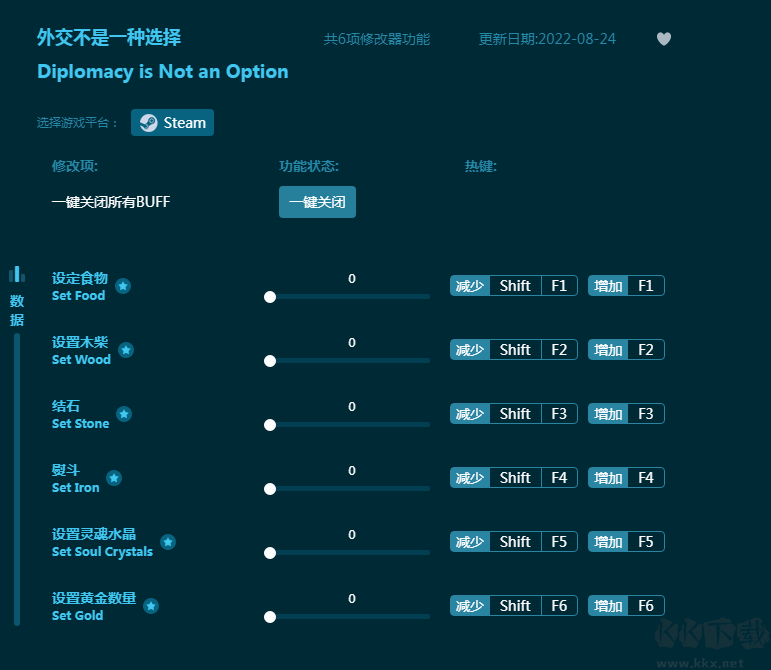This screenshot has width=771, height=670.
Task: Click the heart favorite icon
Action: pos(664,39)
